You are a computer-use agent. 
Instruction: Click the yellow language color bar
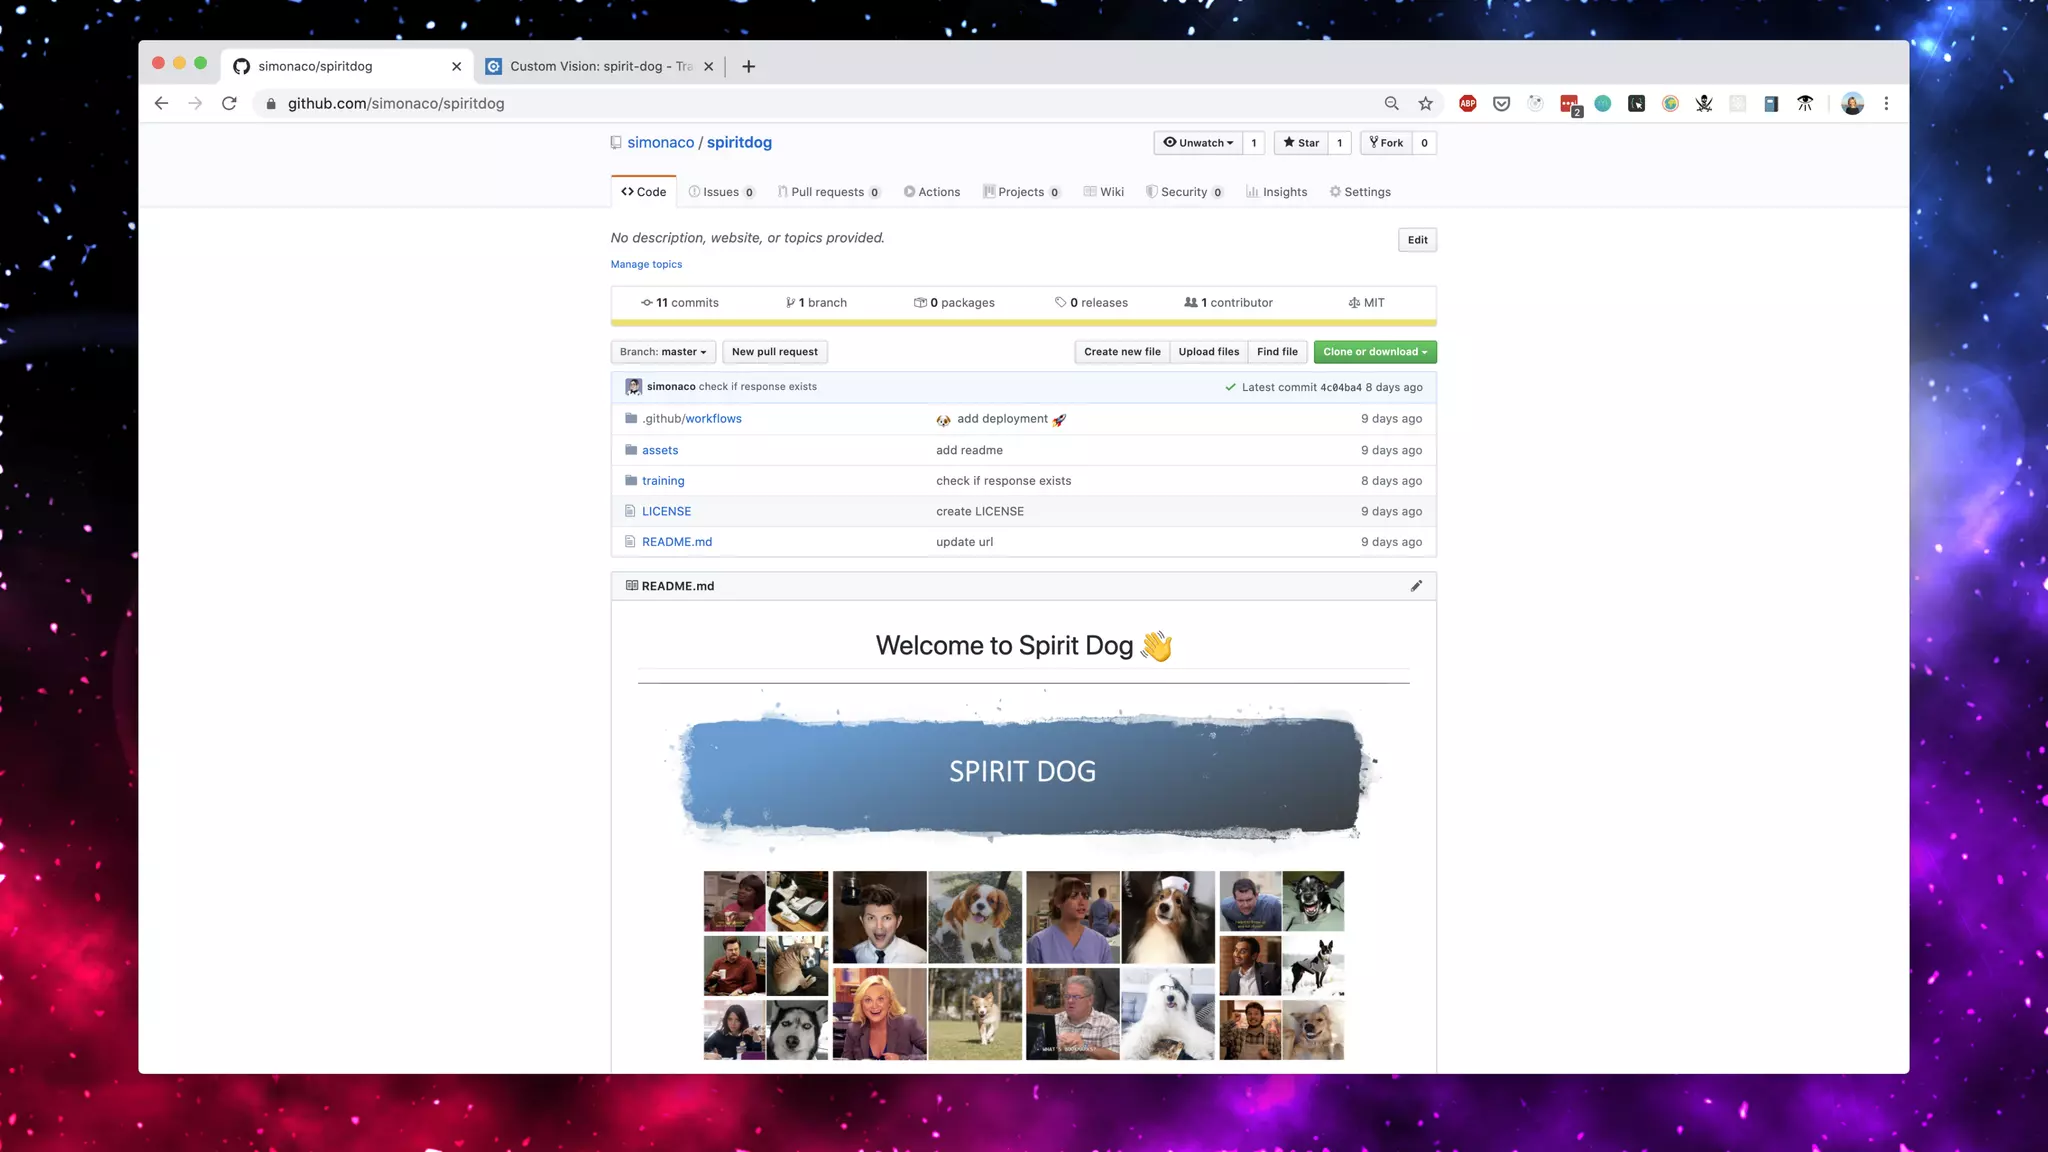coord(1023,323)
